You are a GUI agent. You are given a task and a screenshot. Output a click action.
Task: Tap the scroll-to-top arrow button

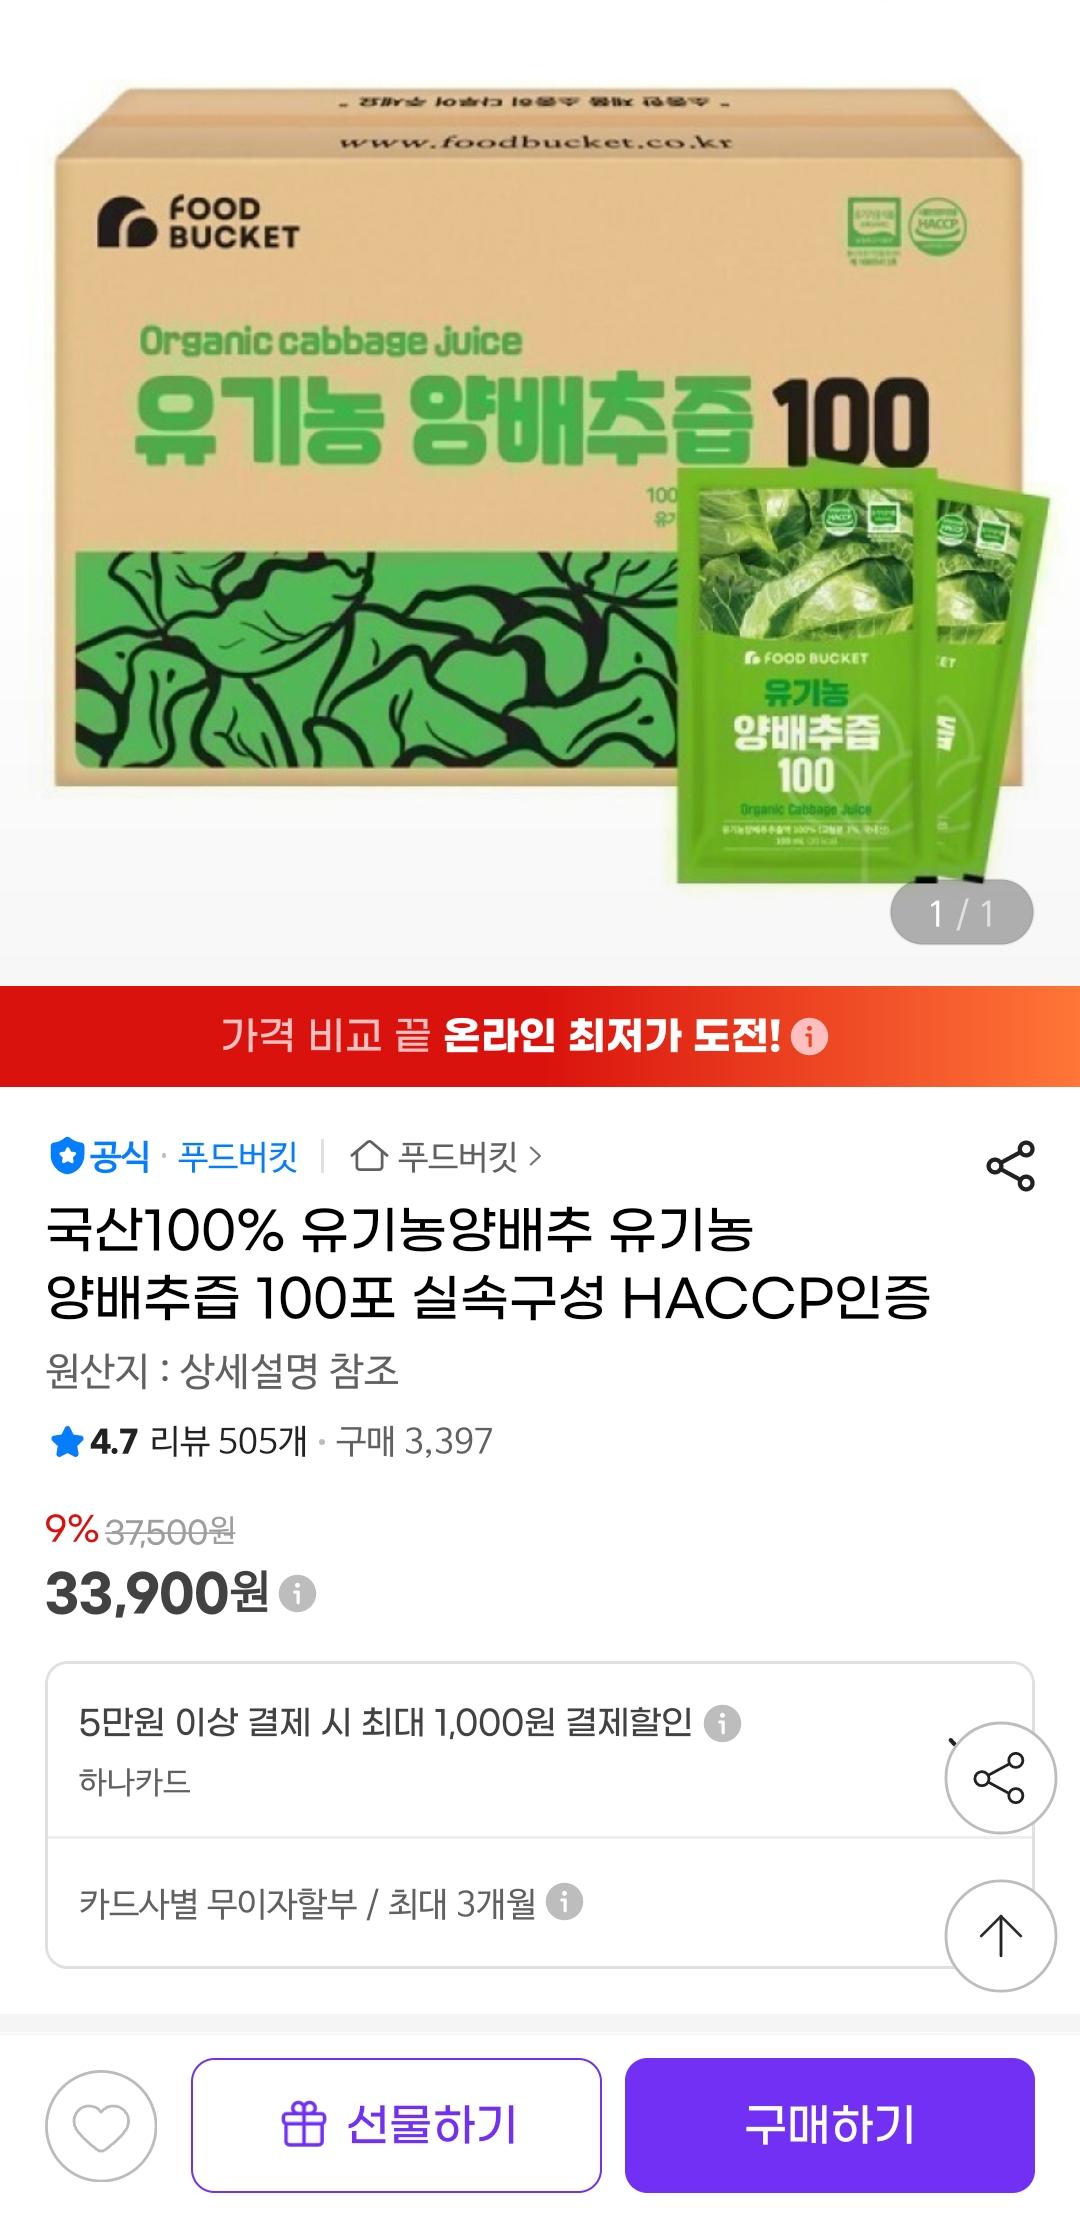1000,1935
